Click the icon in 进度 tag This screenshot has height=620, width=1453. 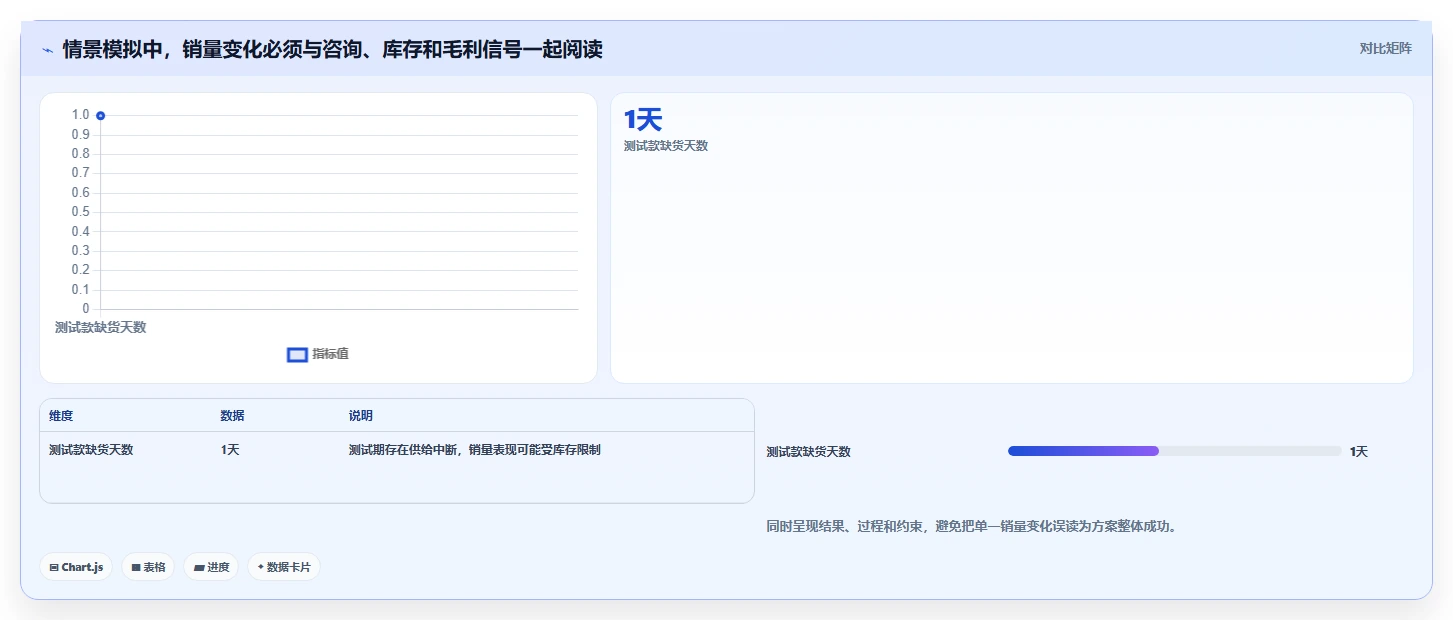[199, 567]
